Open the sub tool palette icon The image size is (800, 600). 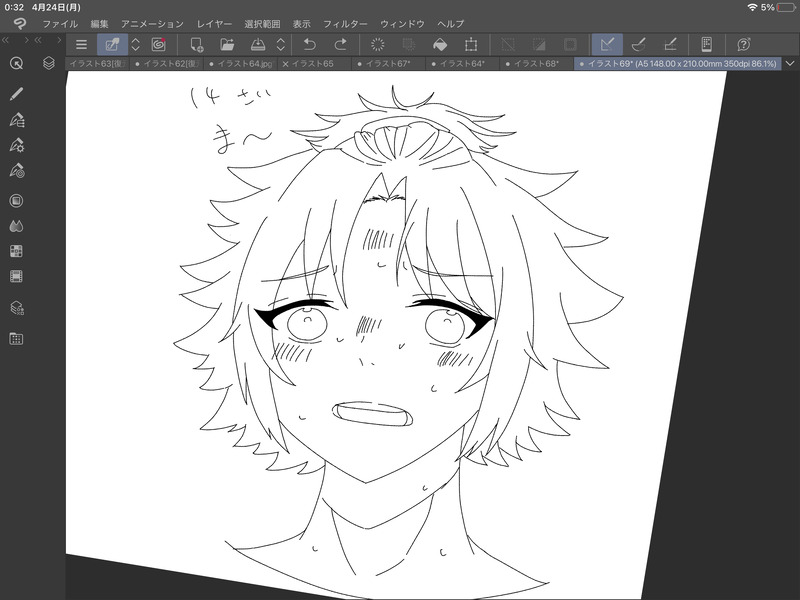click(x=17, y=120)
